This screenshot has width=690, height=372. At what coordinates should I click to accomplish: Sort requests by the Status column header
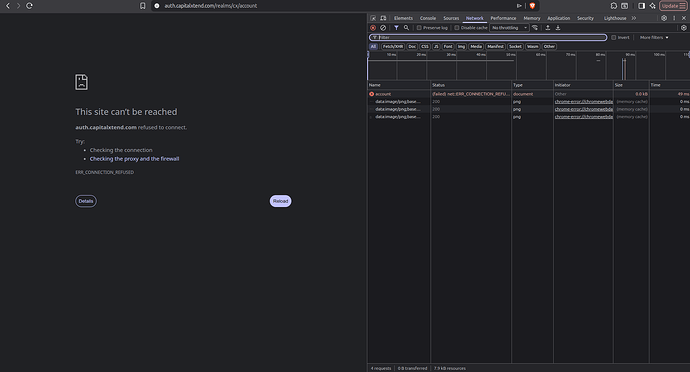coord(471,85)
